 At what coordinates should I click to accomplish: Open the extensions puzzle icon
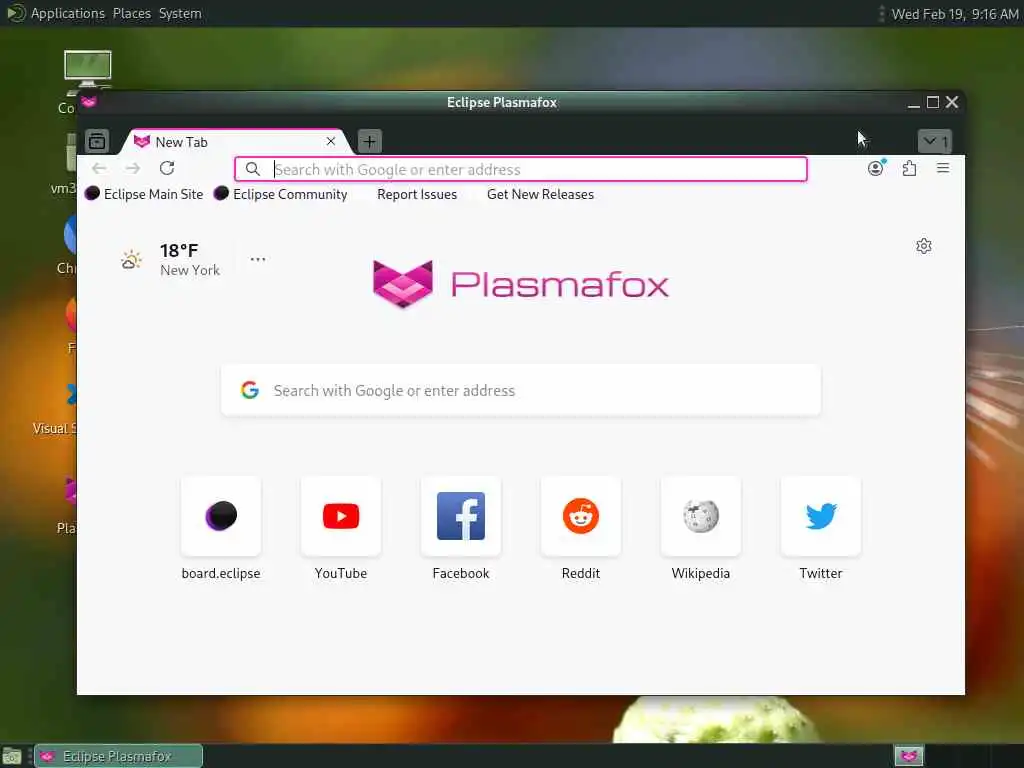pos(909,168)
